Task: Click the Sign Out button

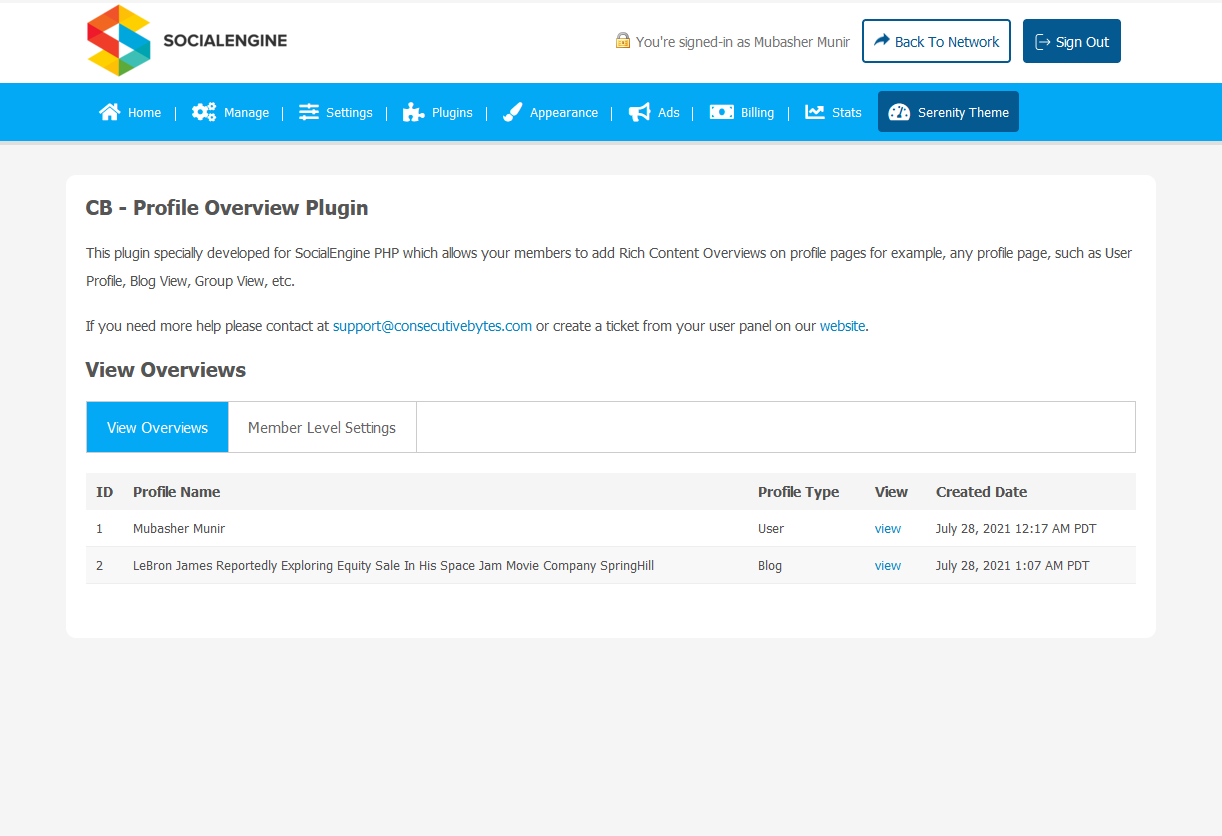Action: [x=1071, y=41]
